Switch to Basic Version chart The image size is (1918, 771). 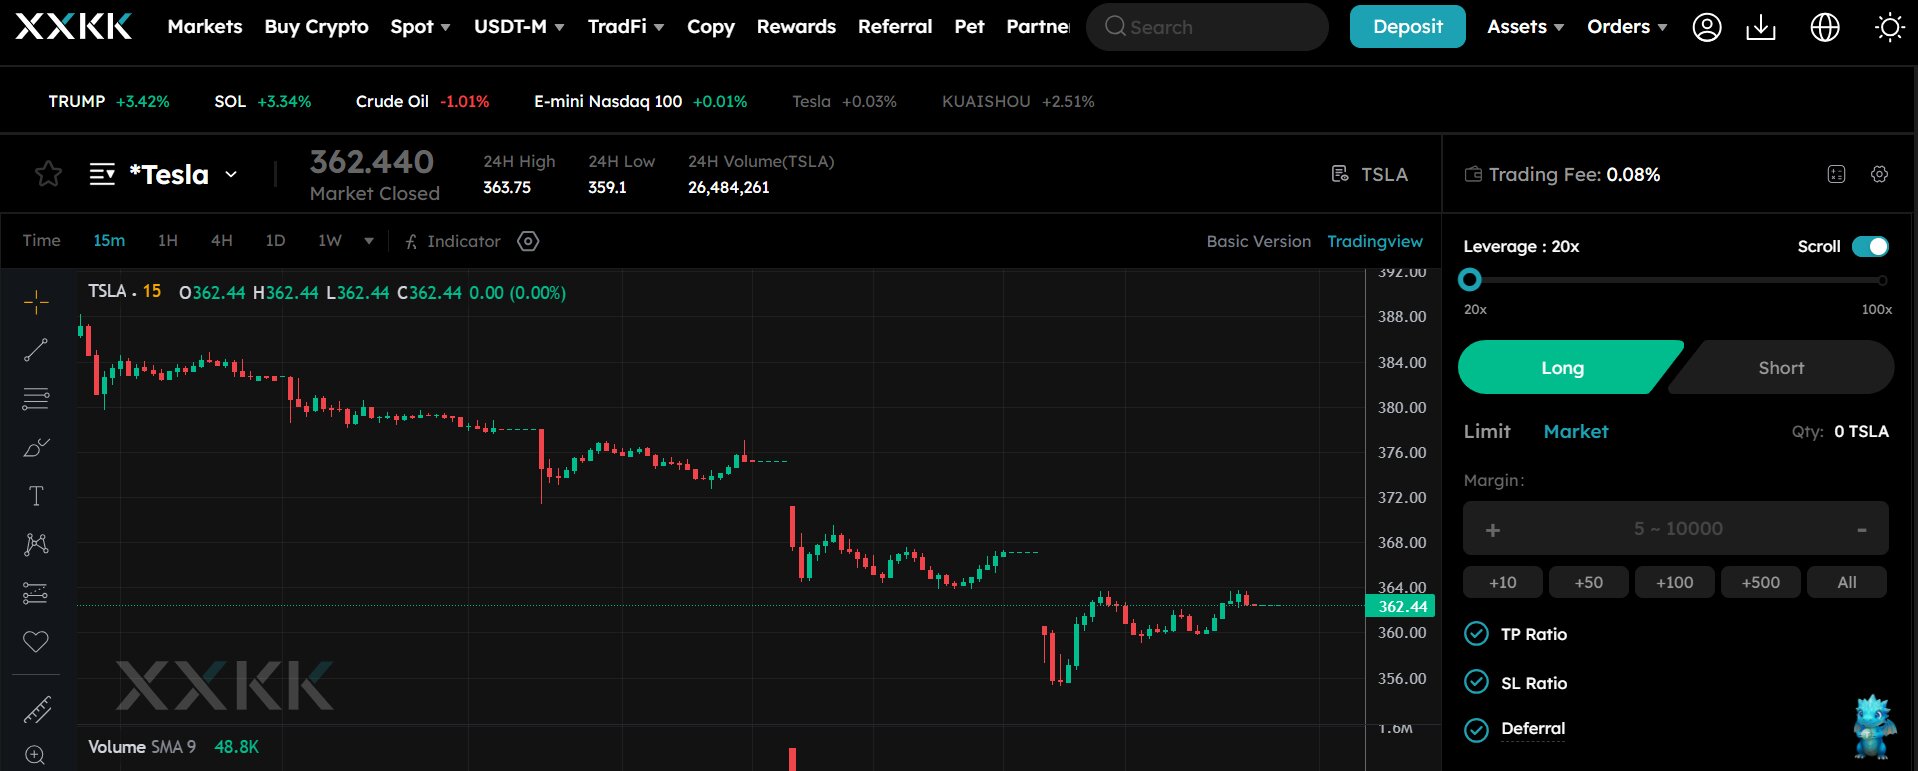[1259, 241]
